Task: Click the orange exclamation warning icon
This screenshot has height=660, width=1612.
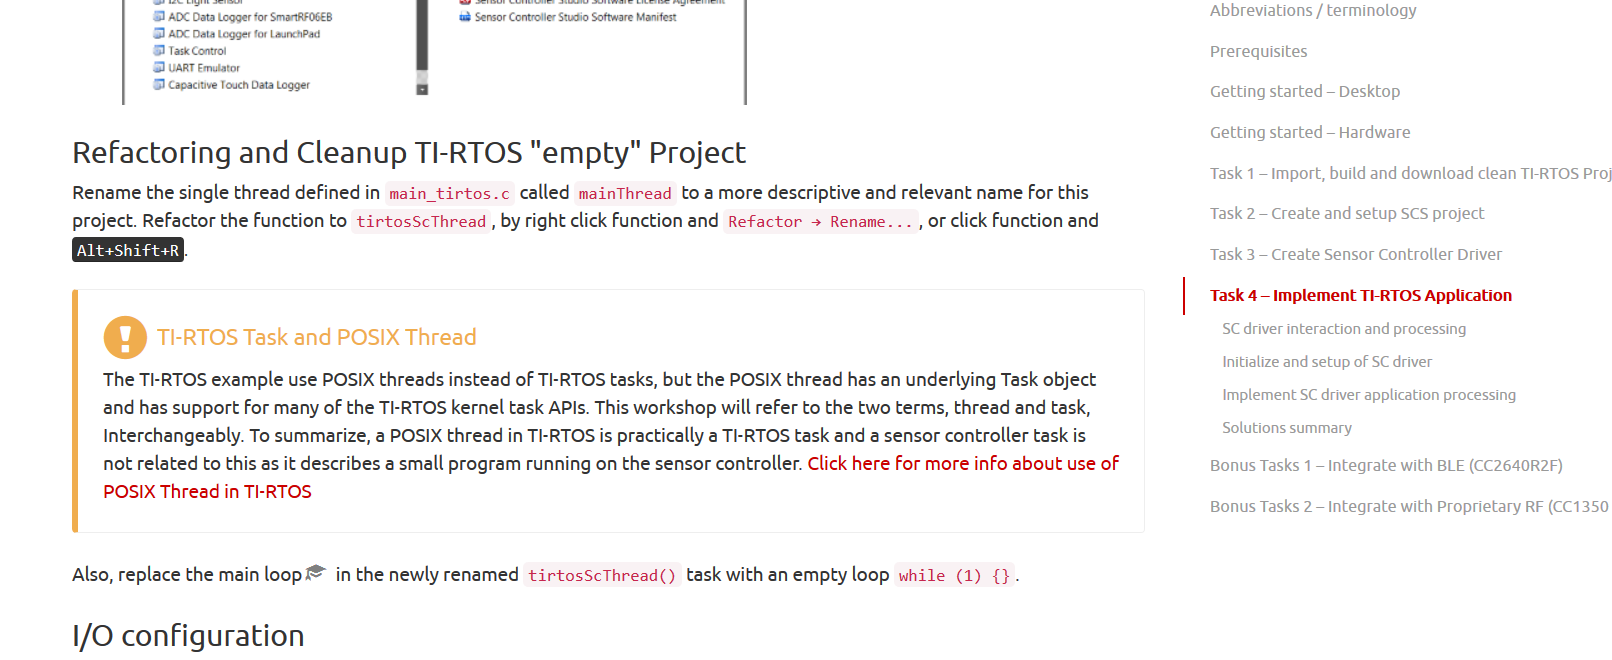Action: 125,337
